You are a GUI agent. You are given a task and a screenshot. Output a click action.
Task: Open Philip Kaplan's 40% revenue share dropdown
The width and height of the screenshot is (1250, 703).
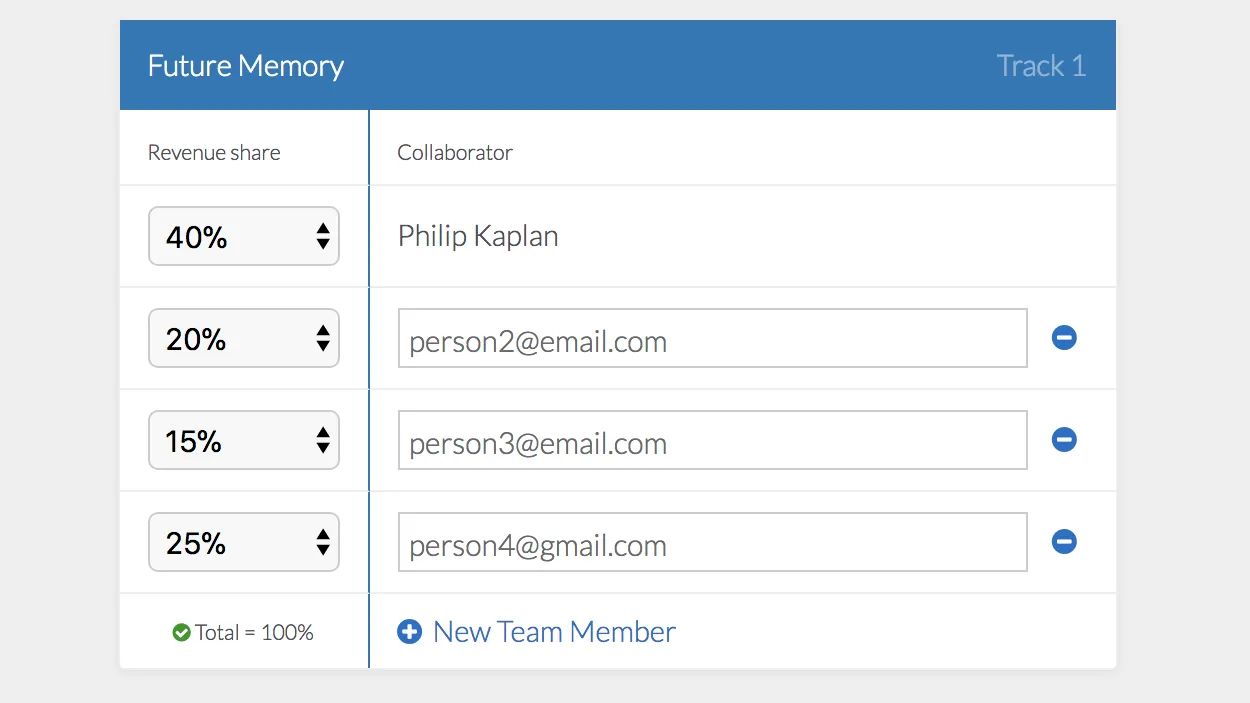(243, 236)
